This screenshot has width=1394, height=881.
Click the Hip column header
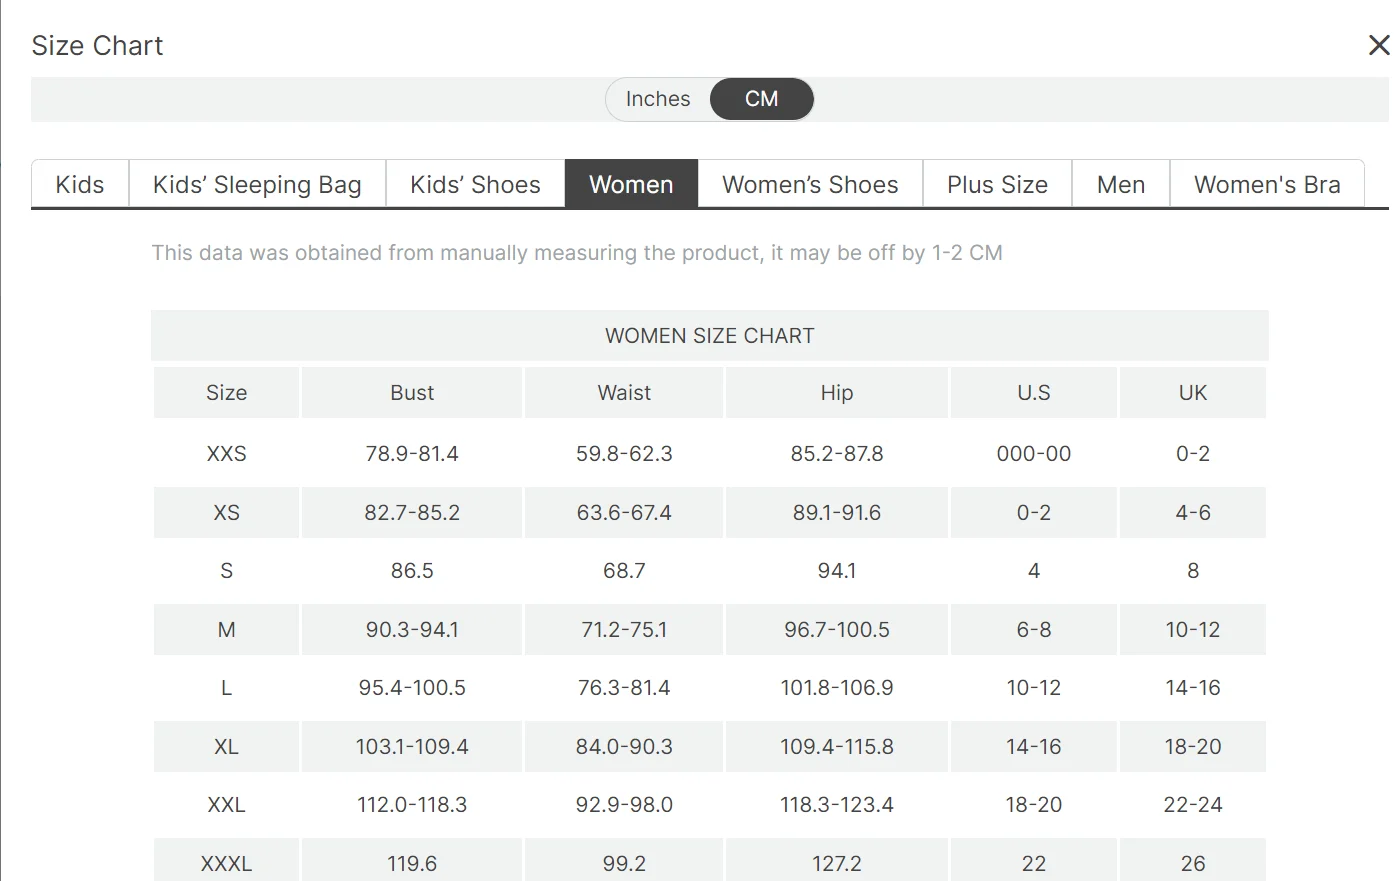tap(837, 393)
